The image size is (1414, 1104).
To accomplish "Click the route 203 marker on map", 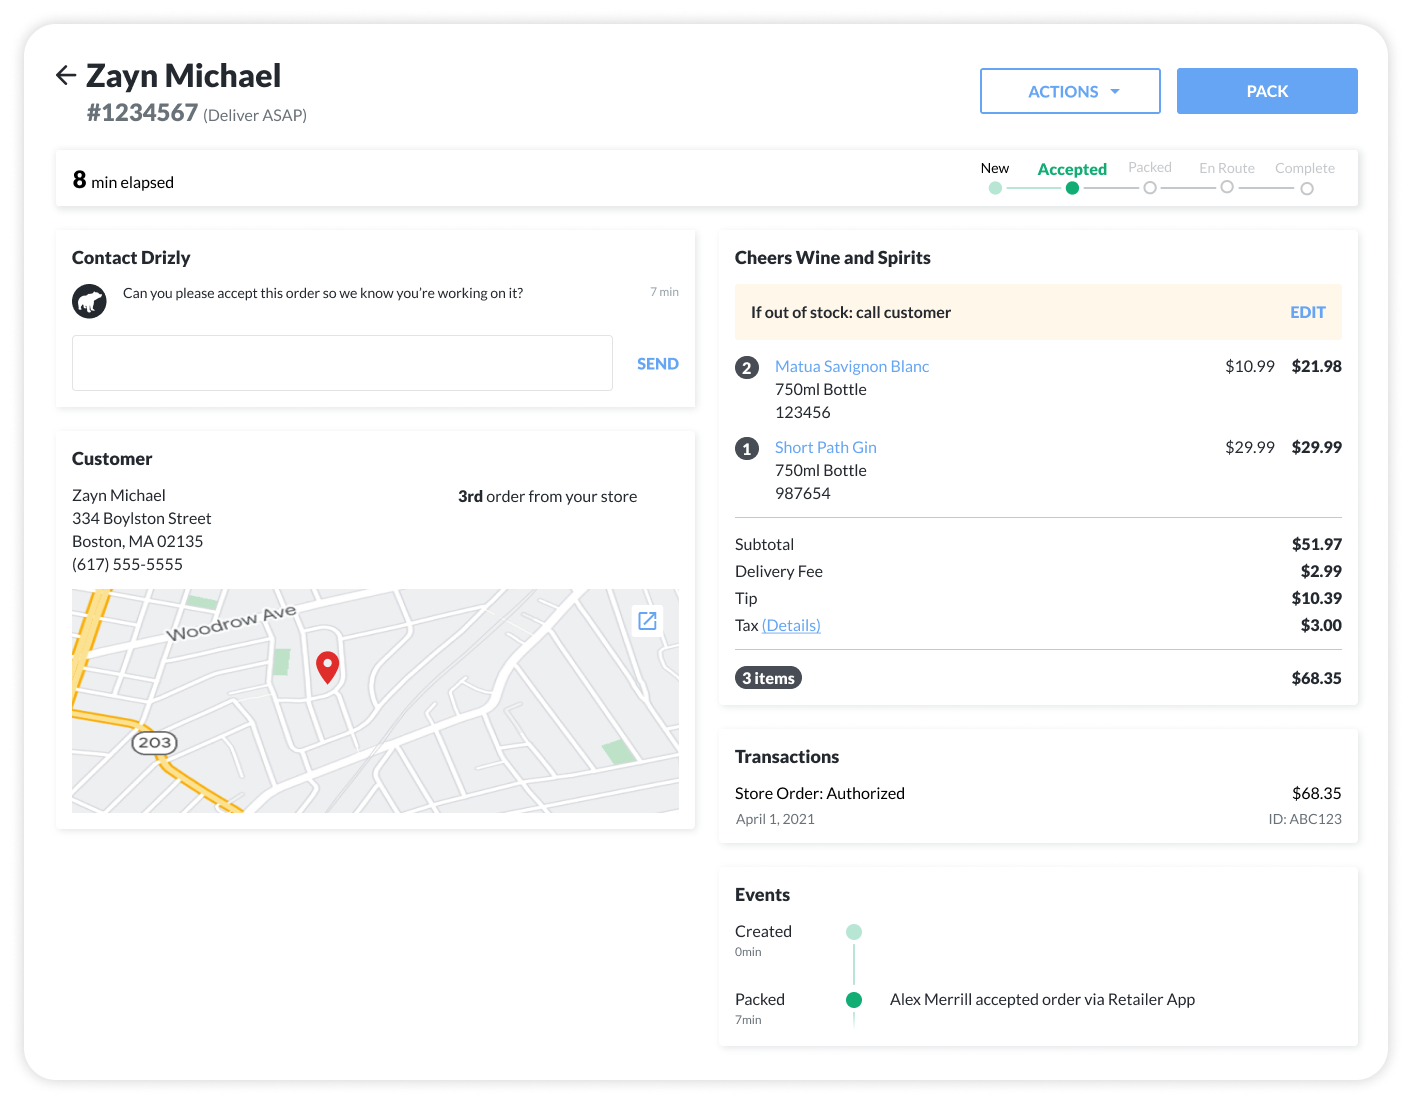I will pyautogui.click(x=155, y=742).
